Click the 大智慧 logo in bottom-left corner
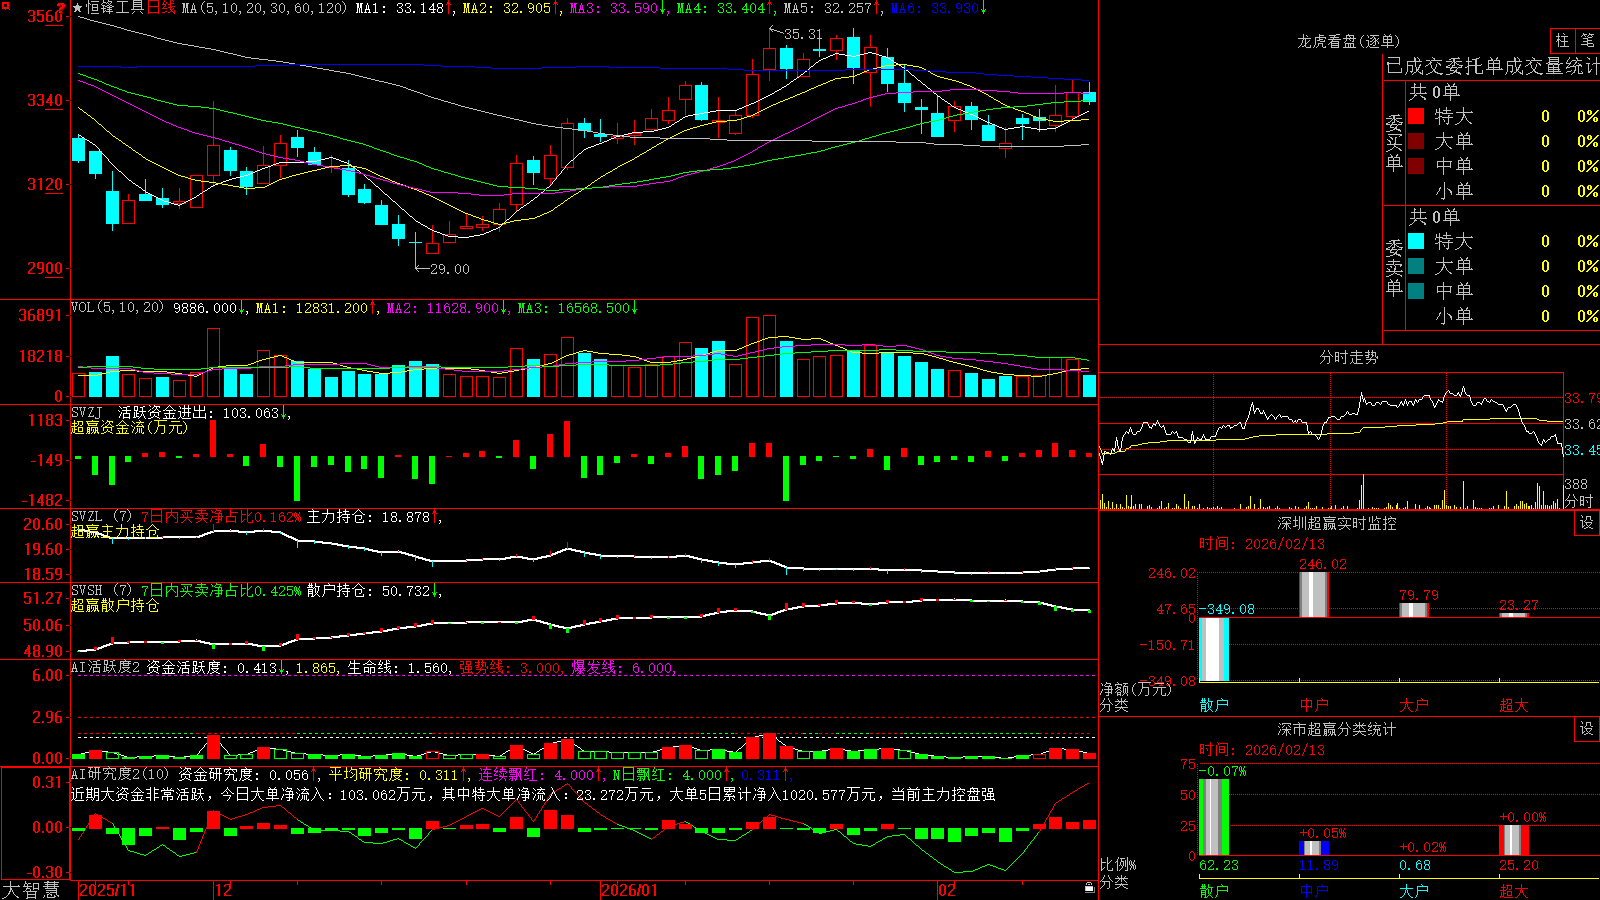Image resolution: width=1600 pixels, height=900 pixels. tap(31, 890)
